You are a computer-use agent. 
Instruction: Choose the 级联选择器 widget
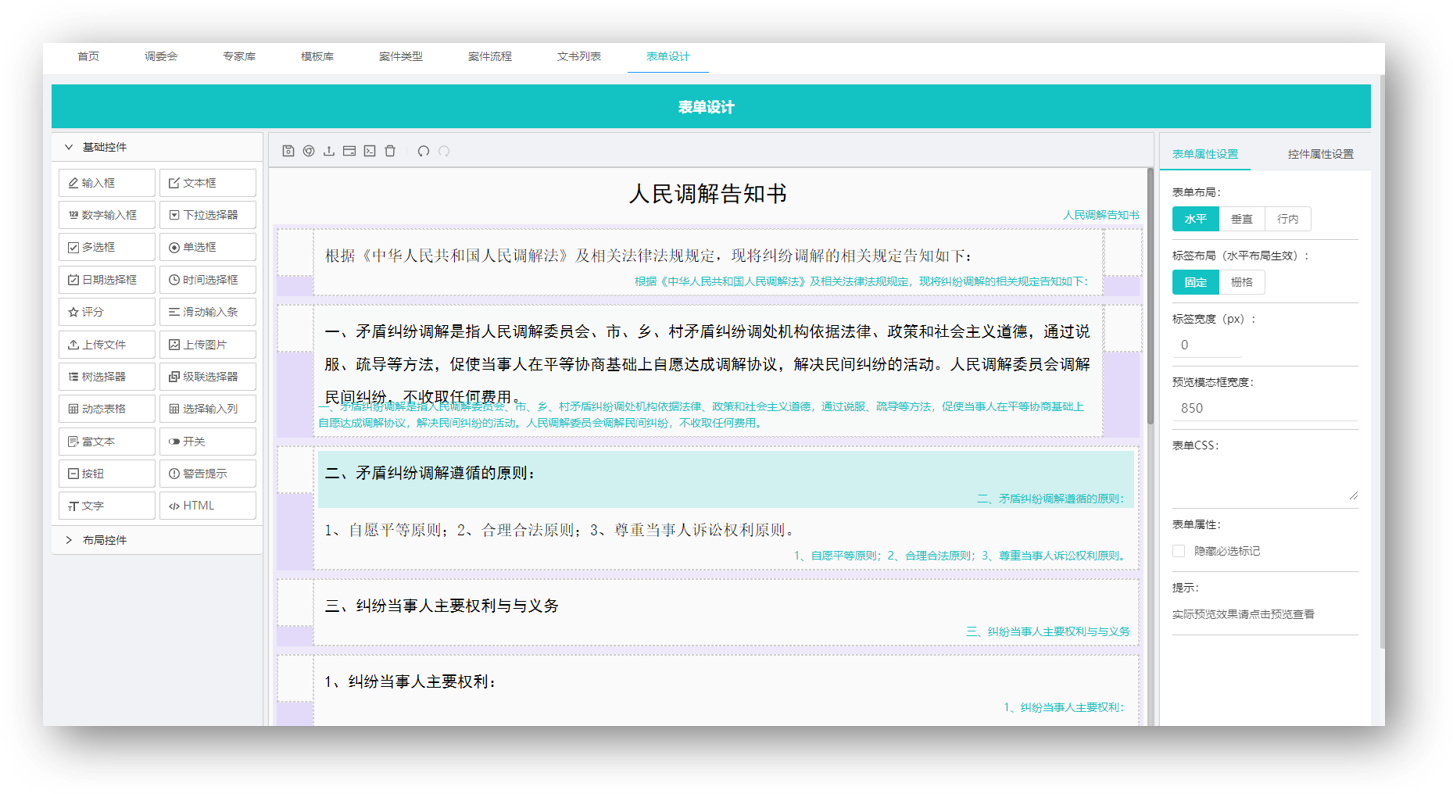click(207, 377)
